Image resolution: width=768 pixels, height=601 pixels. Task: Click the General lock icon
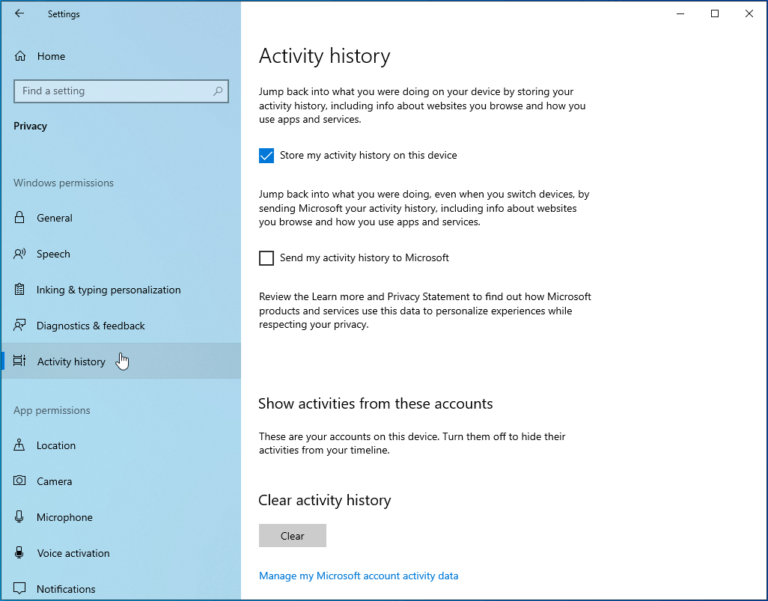click(19, 217)
